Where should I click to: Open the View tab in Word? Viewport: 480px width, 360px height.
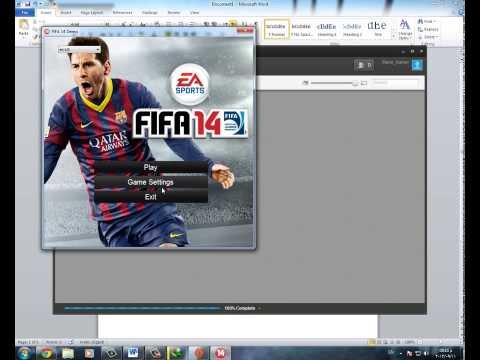click(x=194, y=12)
